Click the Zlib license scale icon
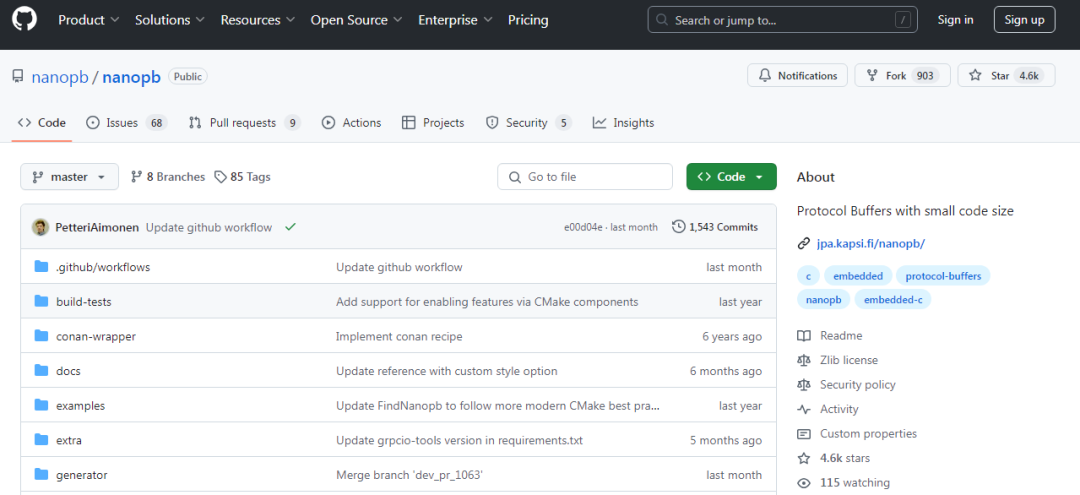Viewport: 1080px width, 495px height. [804, 360]
